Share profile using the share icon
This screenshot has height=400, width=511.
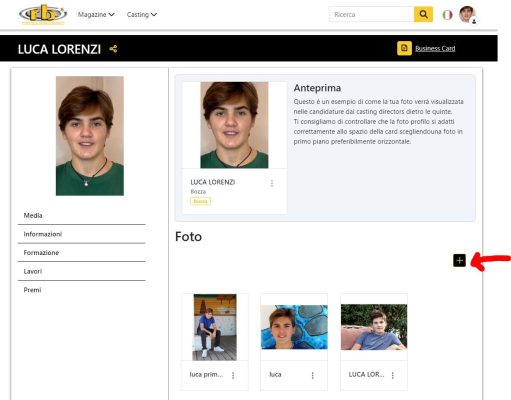113,49
